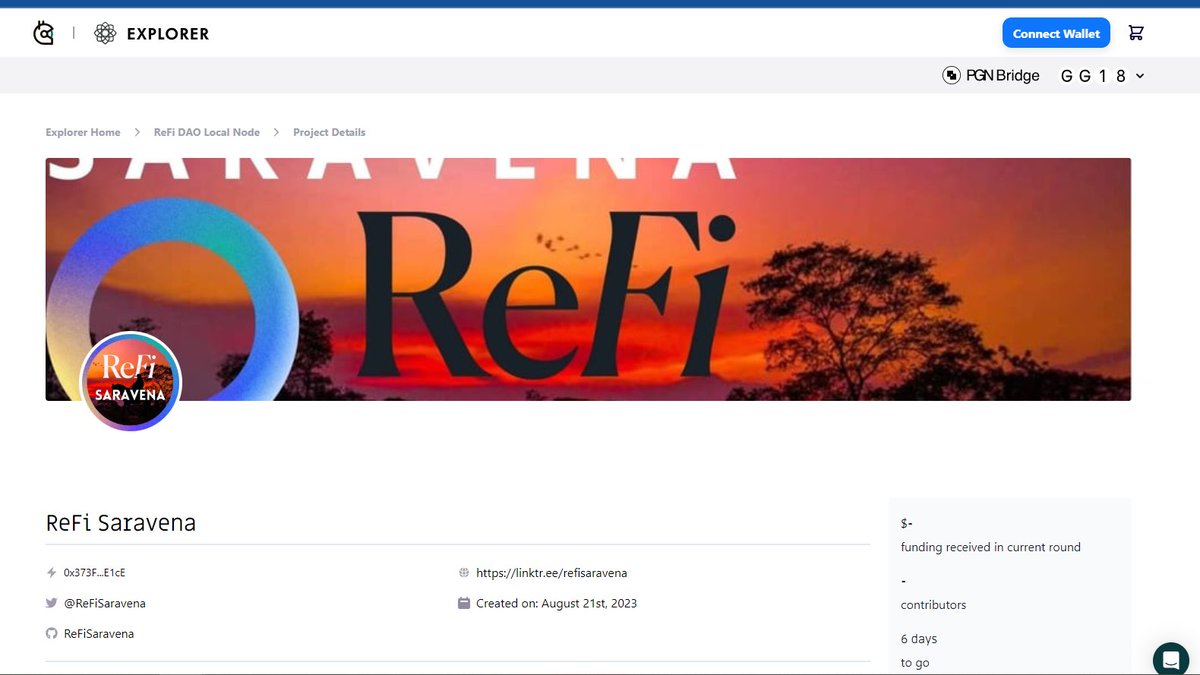Click the lightning bolt icon beside wallet address
The image size is (1200, 675).
tap(51, 573)
